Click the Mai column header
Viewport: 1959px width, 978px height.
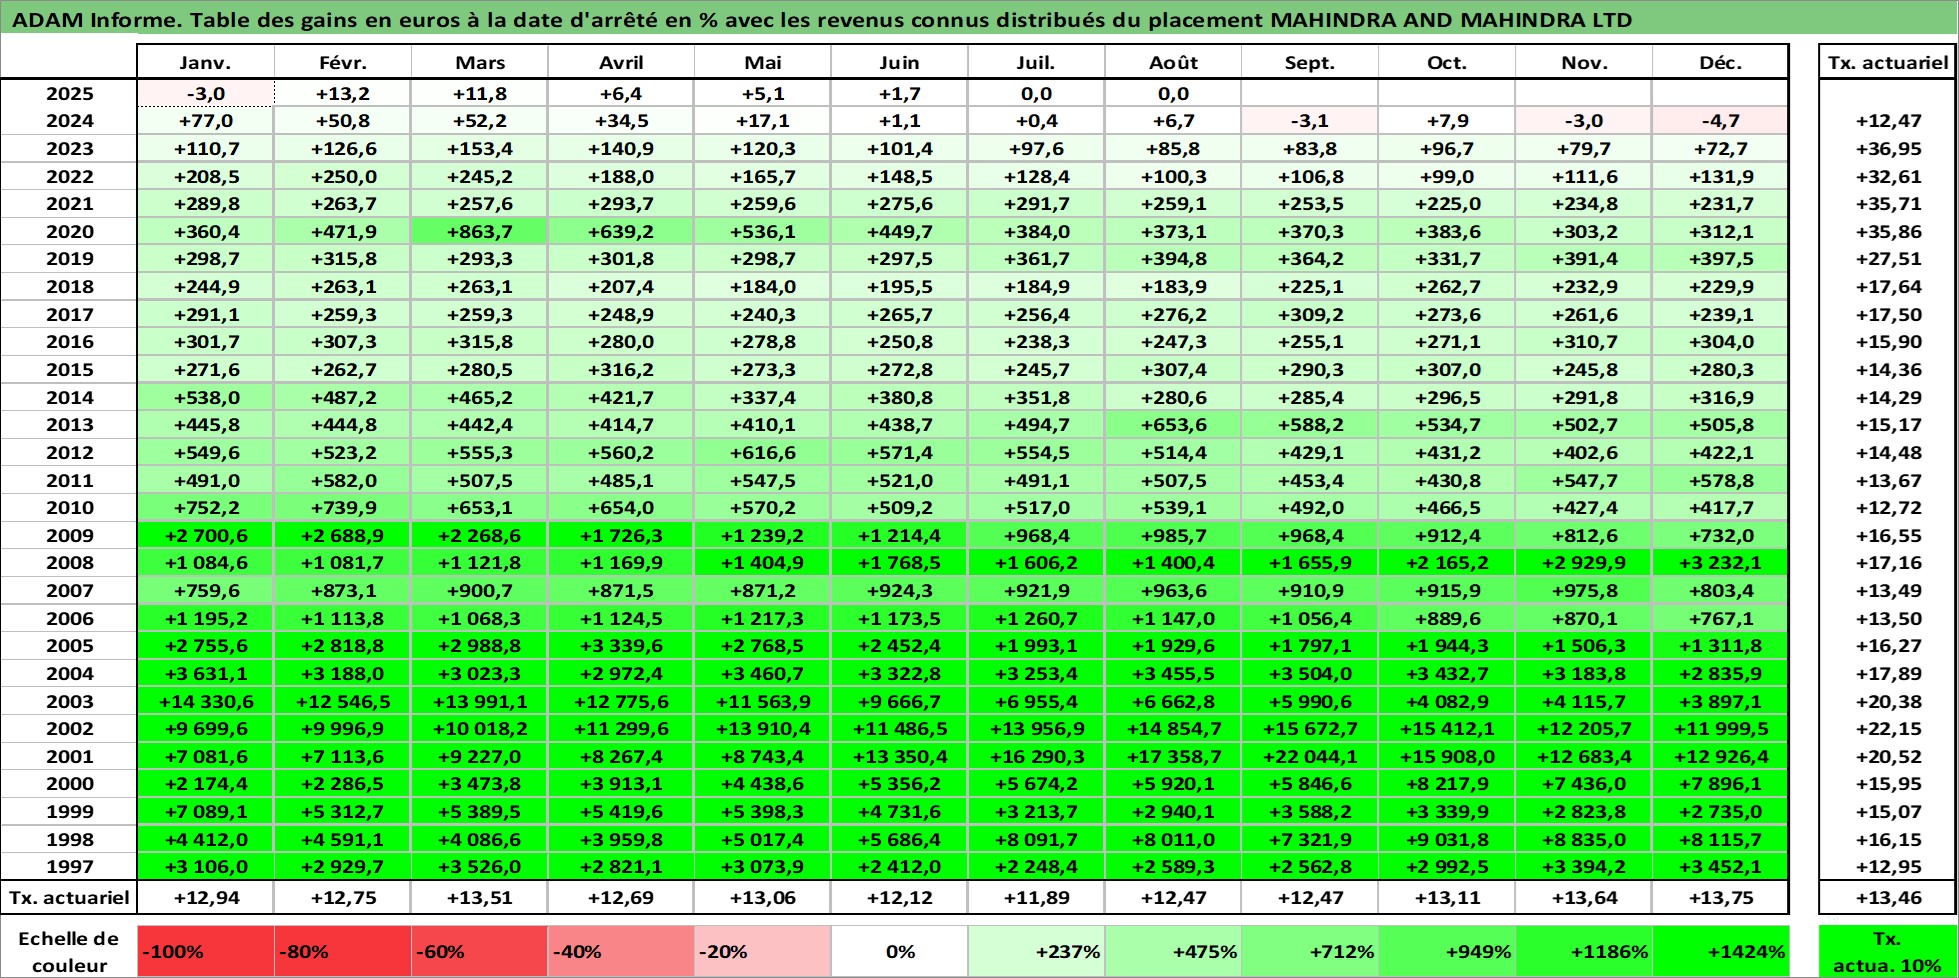point(763,62)
